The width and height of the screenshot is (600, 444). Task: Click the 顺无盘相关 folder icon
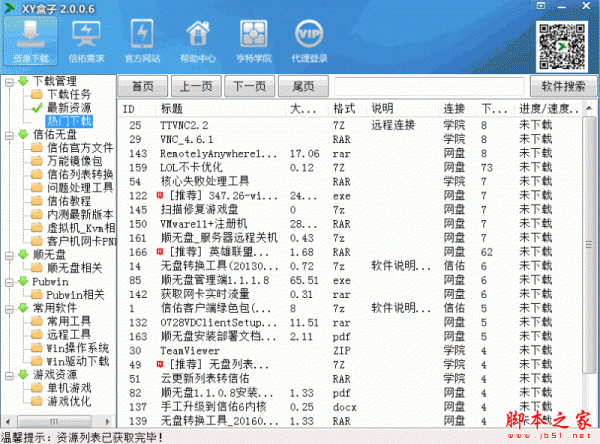37,268
